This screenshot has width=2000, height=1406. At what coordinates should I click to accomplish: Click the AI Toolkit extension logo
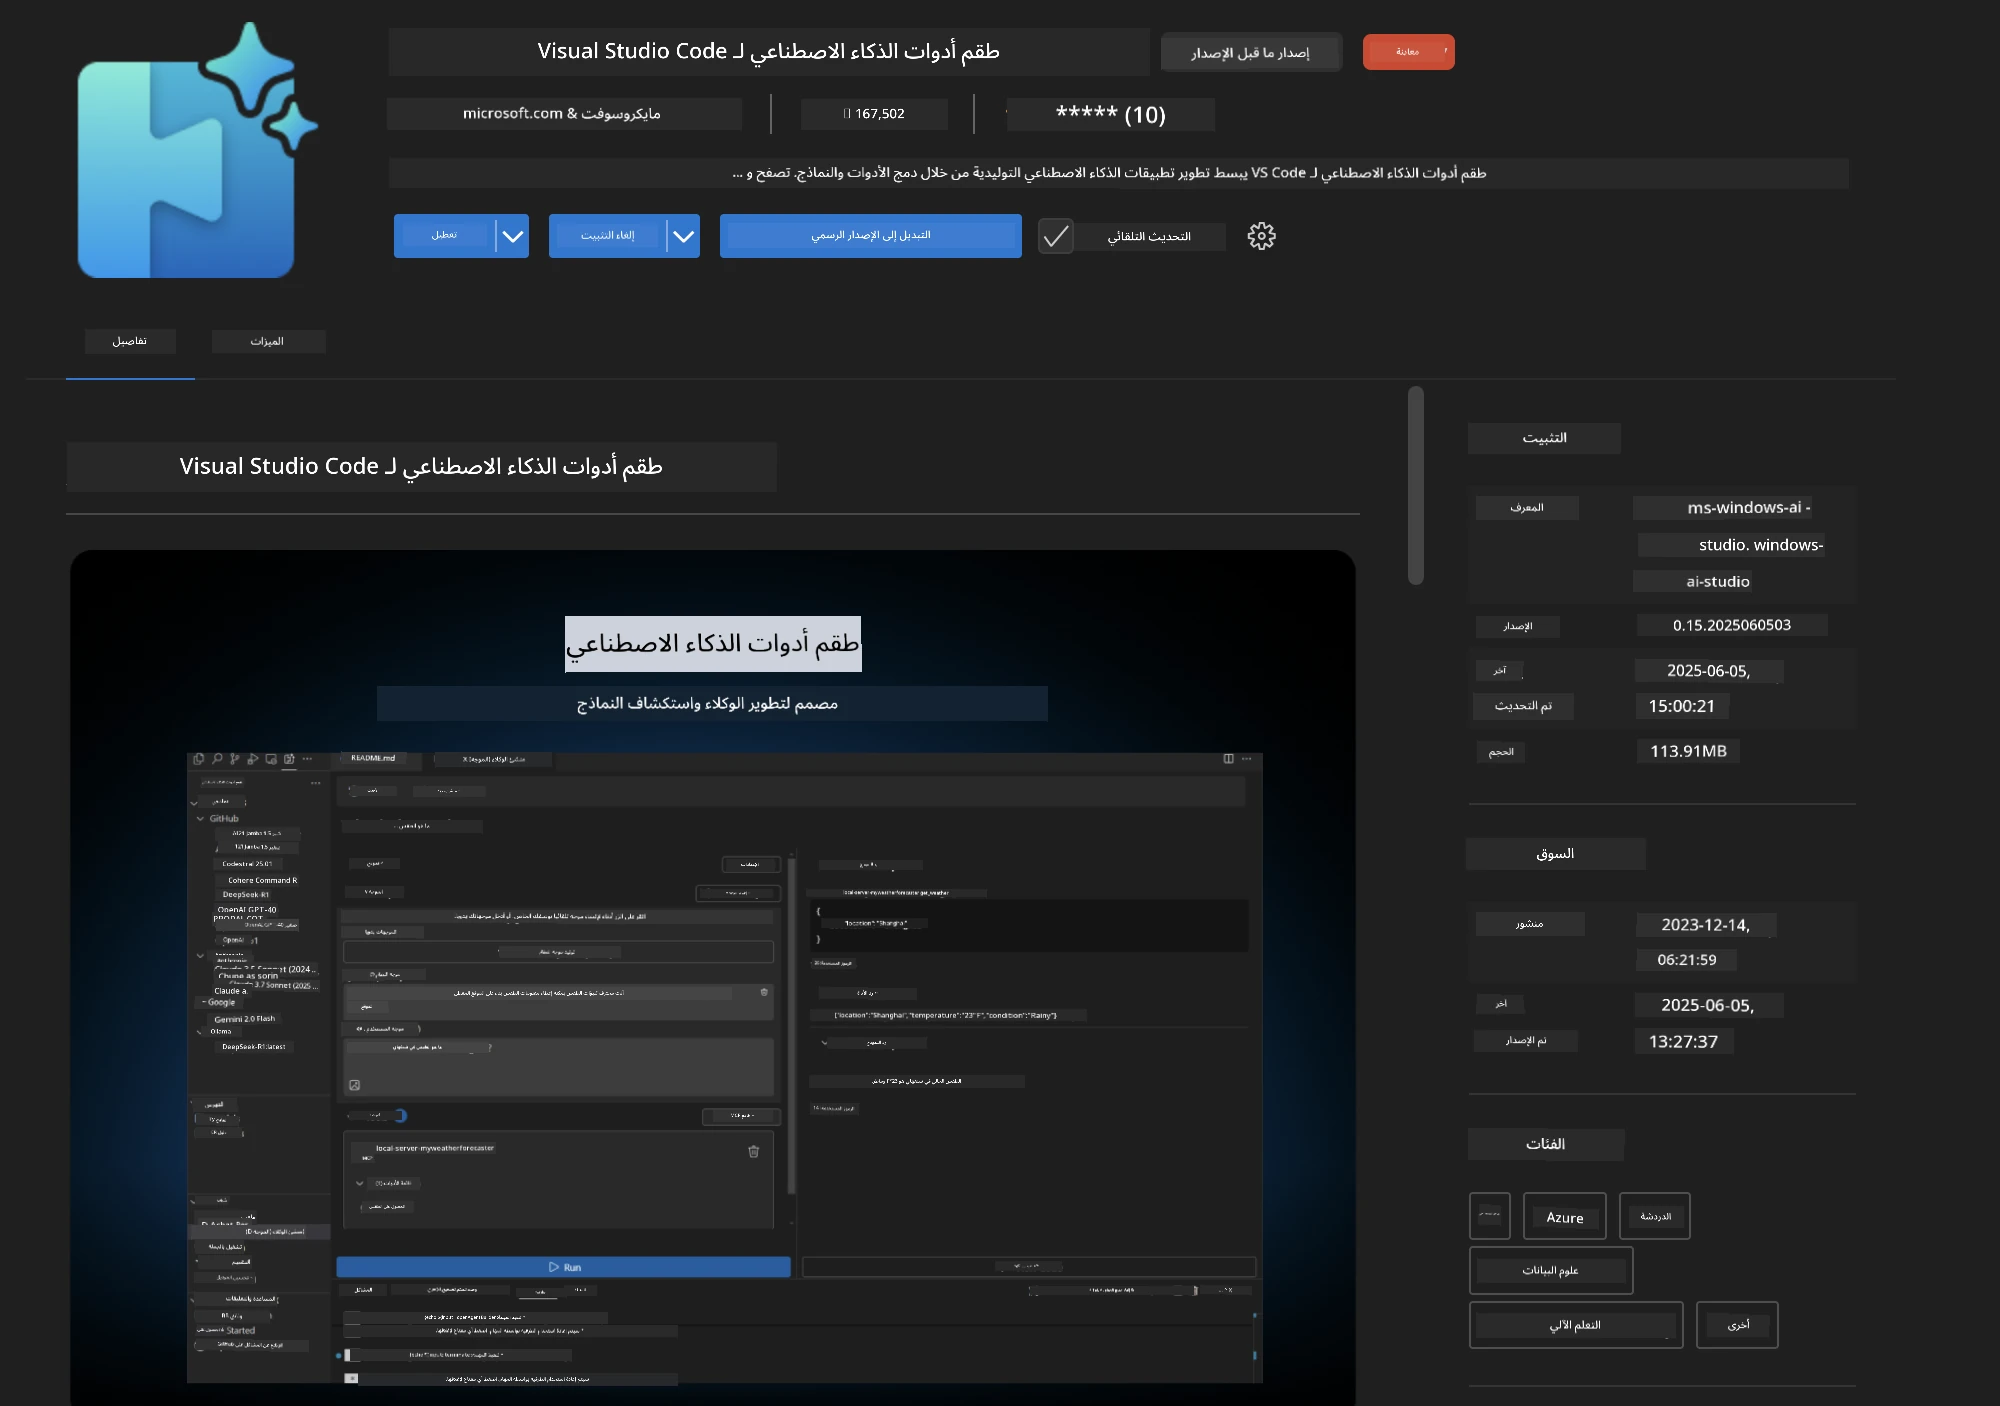pyautogui.click(x=197, y=151)
